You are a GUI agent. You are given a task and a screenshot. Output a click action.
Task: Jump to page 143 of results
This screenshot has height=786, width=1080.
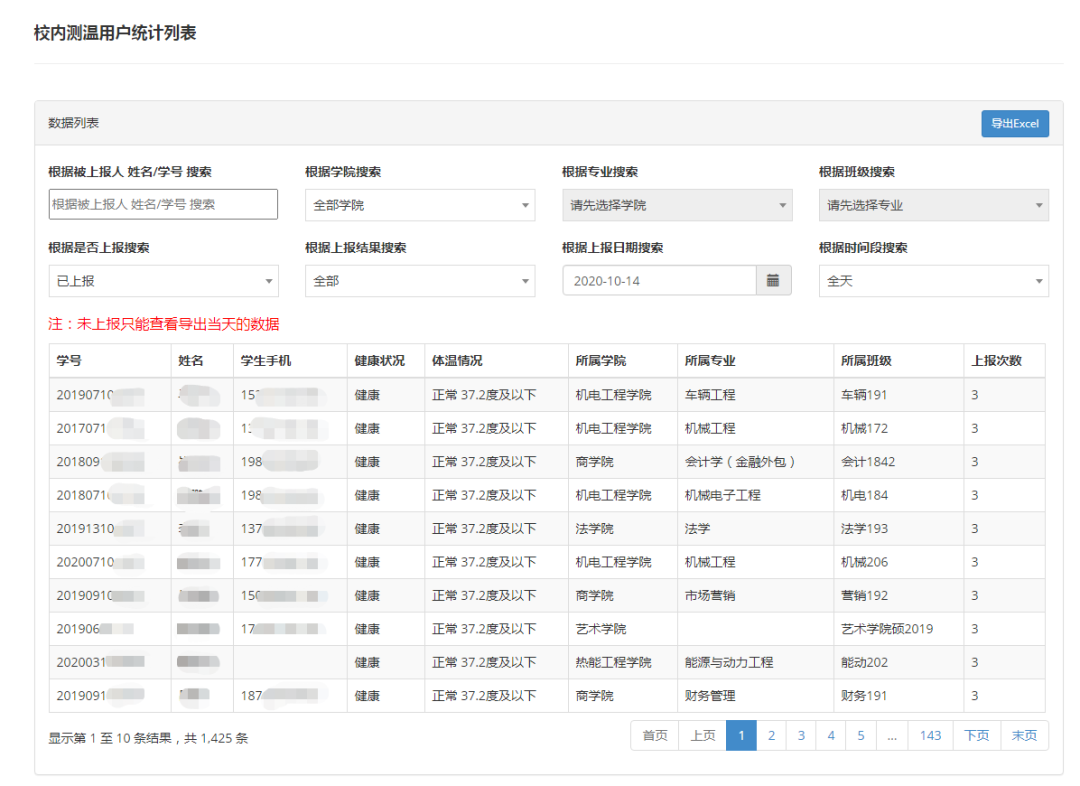930,736
